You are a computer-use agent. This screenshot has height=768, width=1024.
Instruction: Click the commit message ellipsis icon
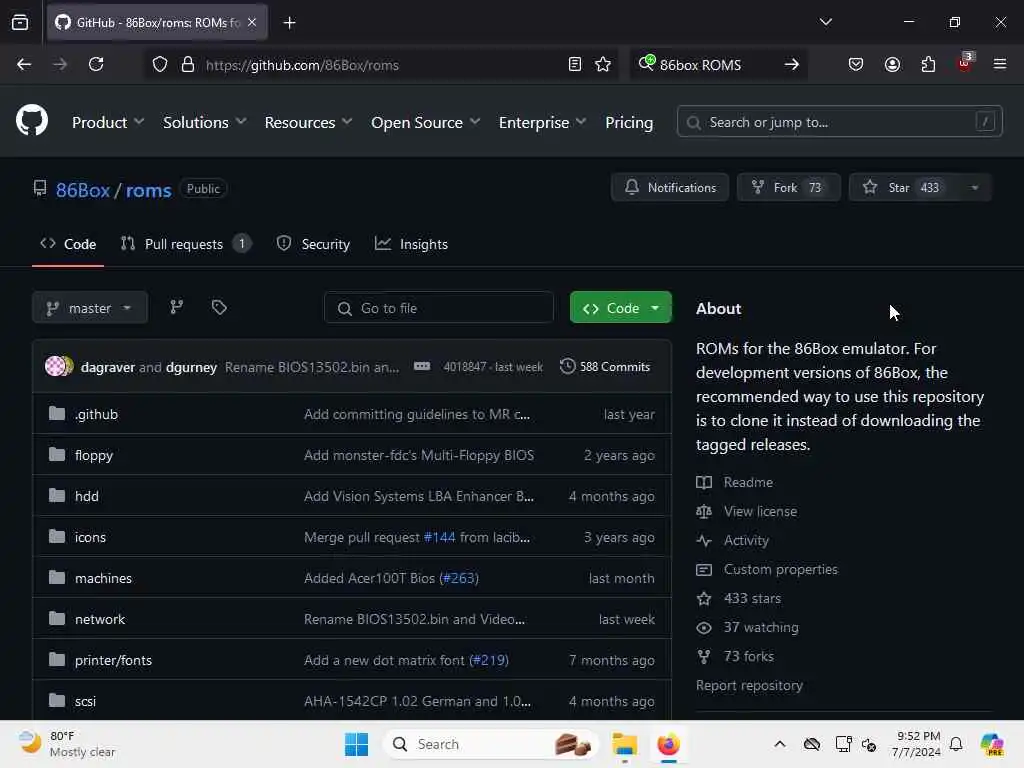click(x=422, y=366)
